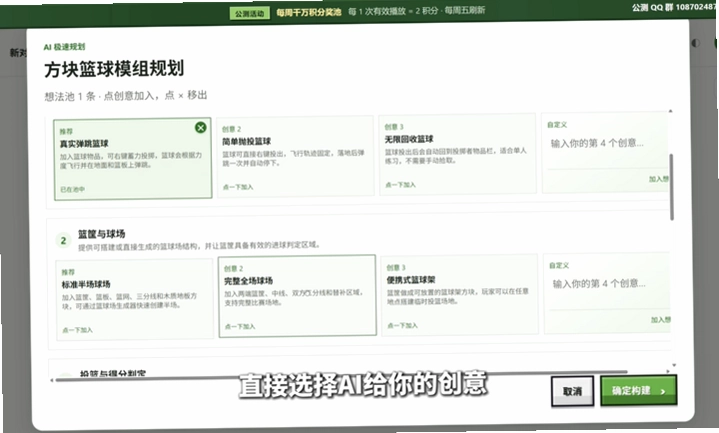Click the AI 极速规划 label
719x433 pixels.
point(64,47)
